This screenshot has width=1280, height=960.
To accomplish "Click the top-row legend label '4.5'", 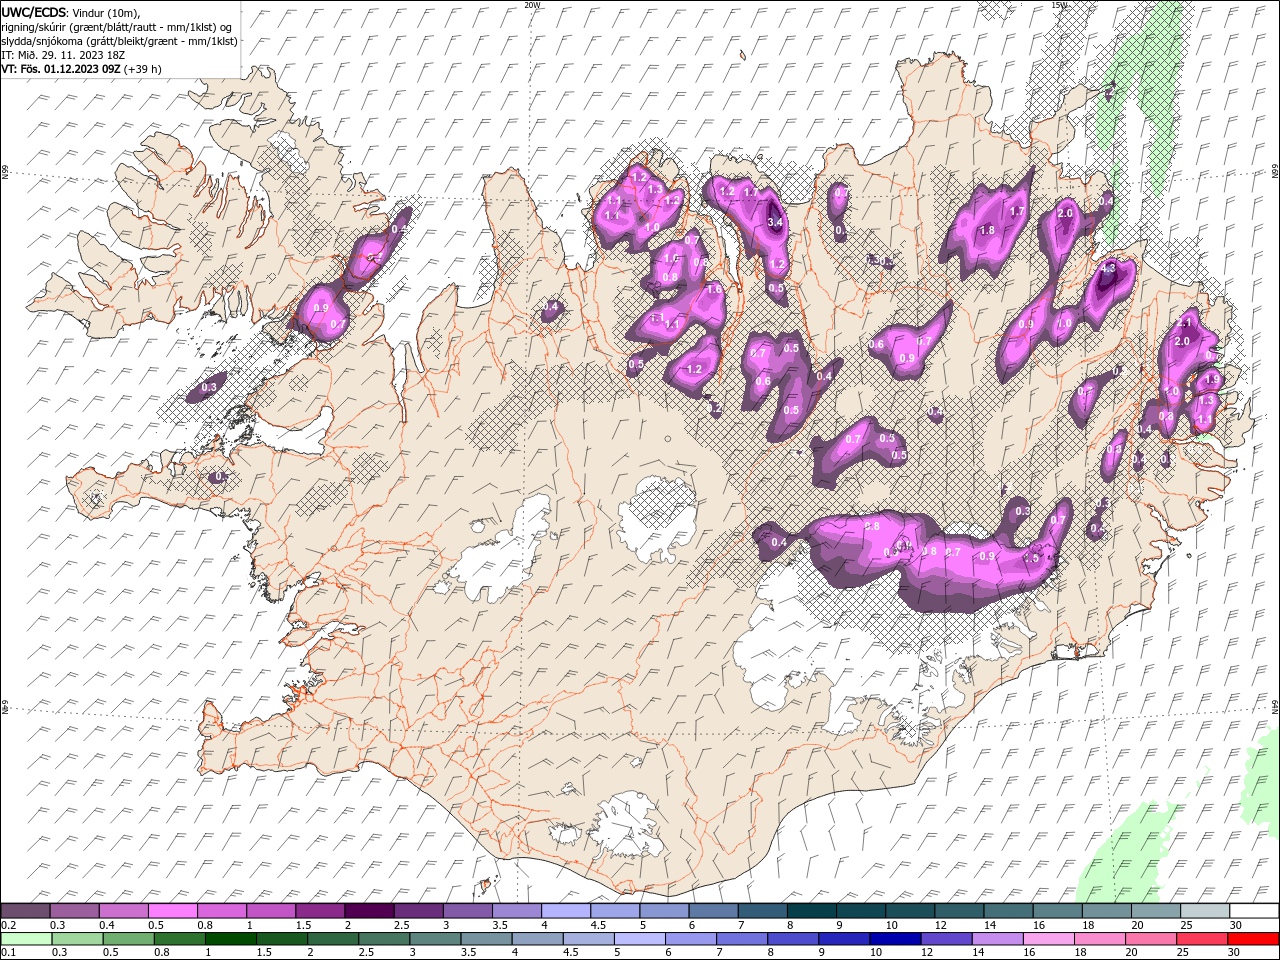I will 598,925.
